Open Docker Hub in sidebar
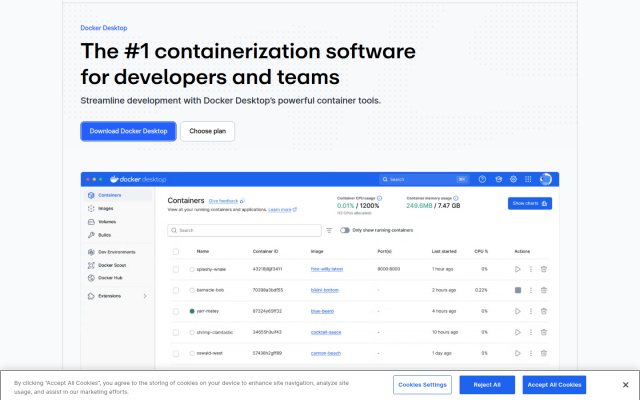Screen dimensions: 640x400 [110, 278]
